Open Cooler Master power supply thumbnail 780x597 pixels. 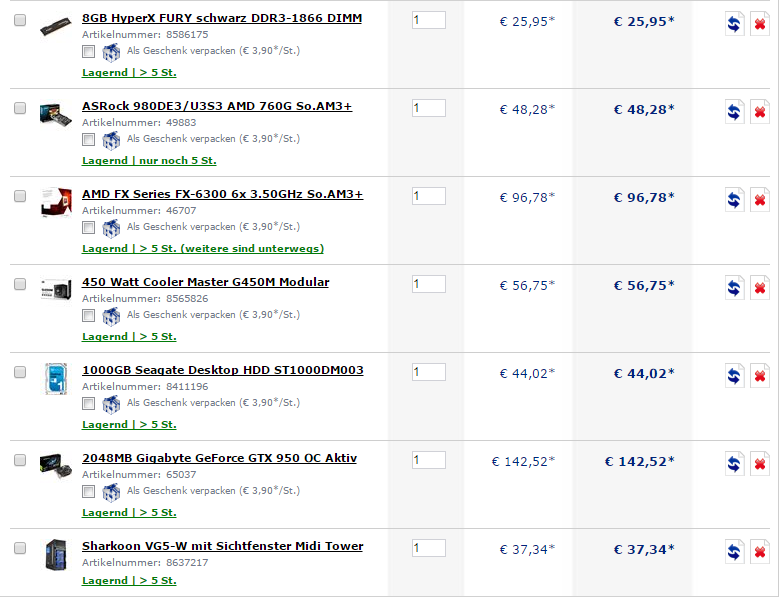[x=56, y=290]
